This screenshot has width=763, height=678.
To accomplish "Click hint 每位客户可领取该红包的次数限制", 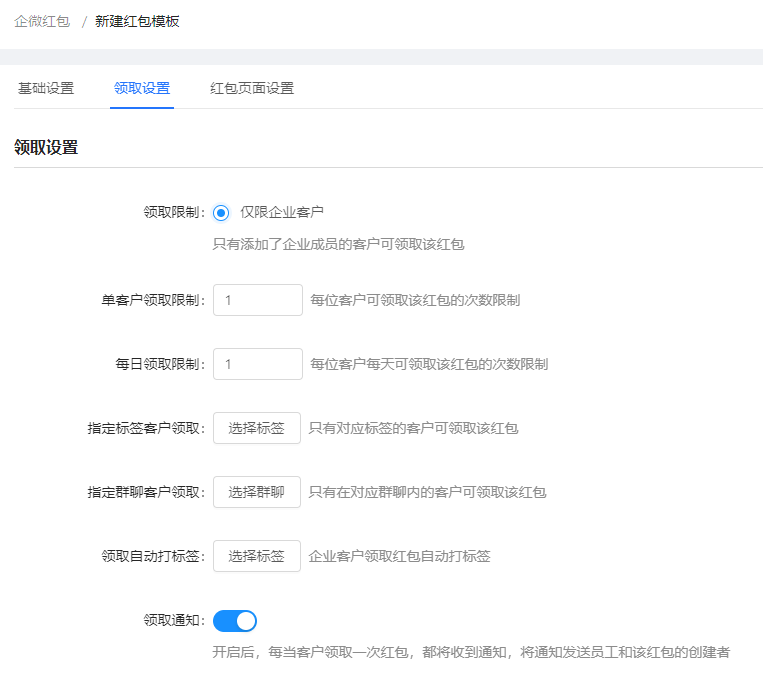I will [415, 300].
